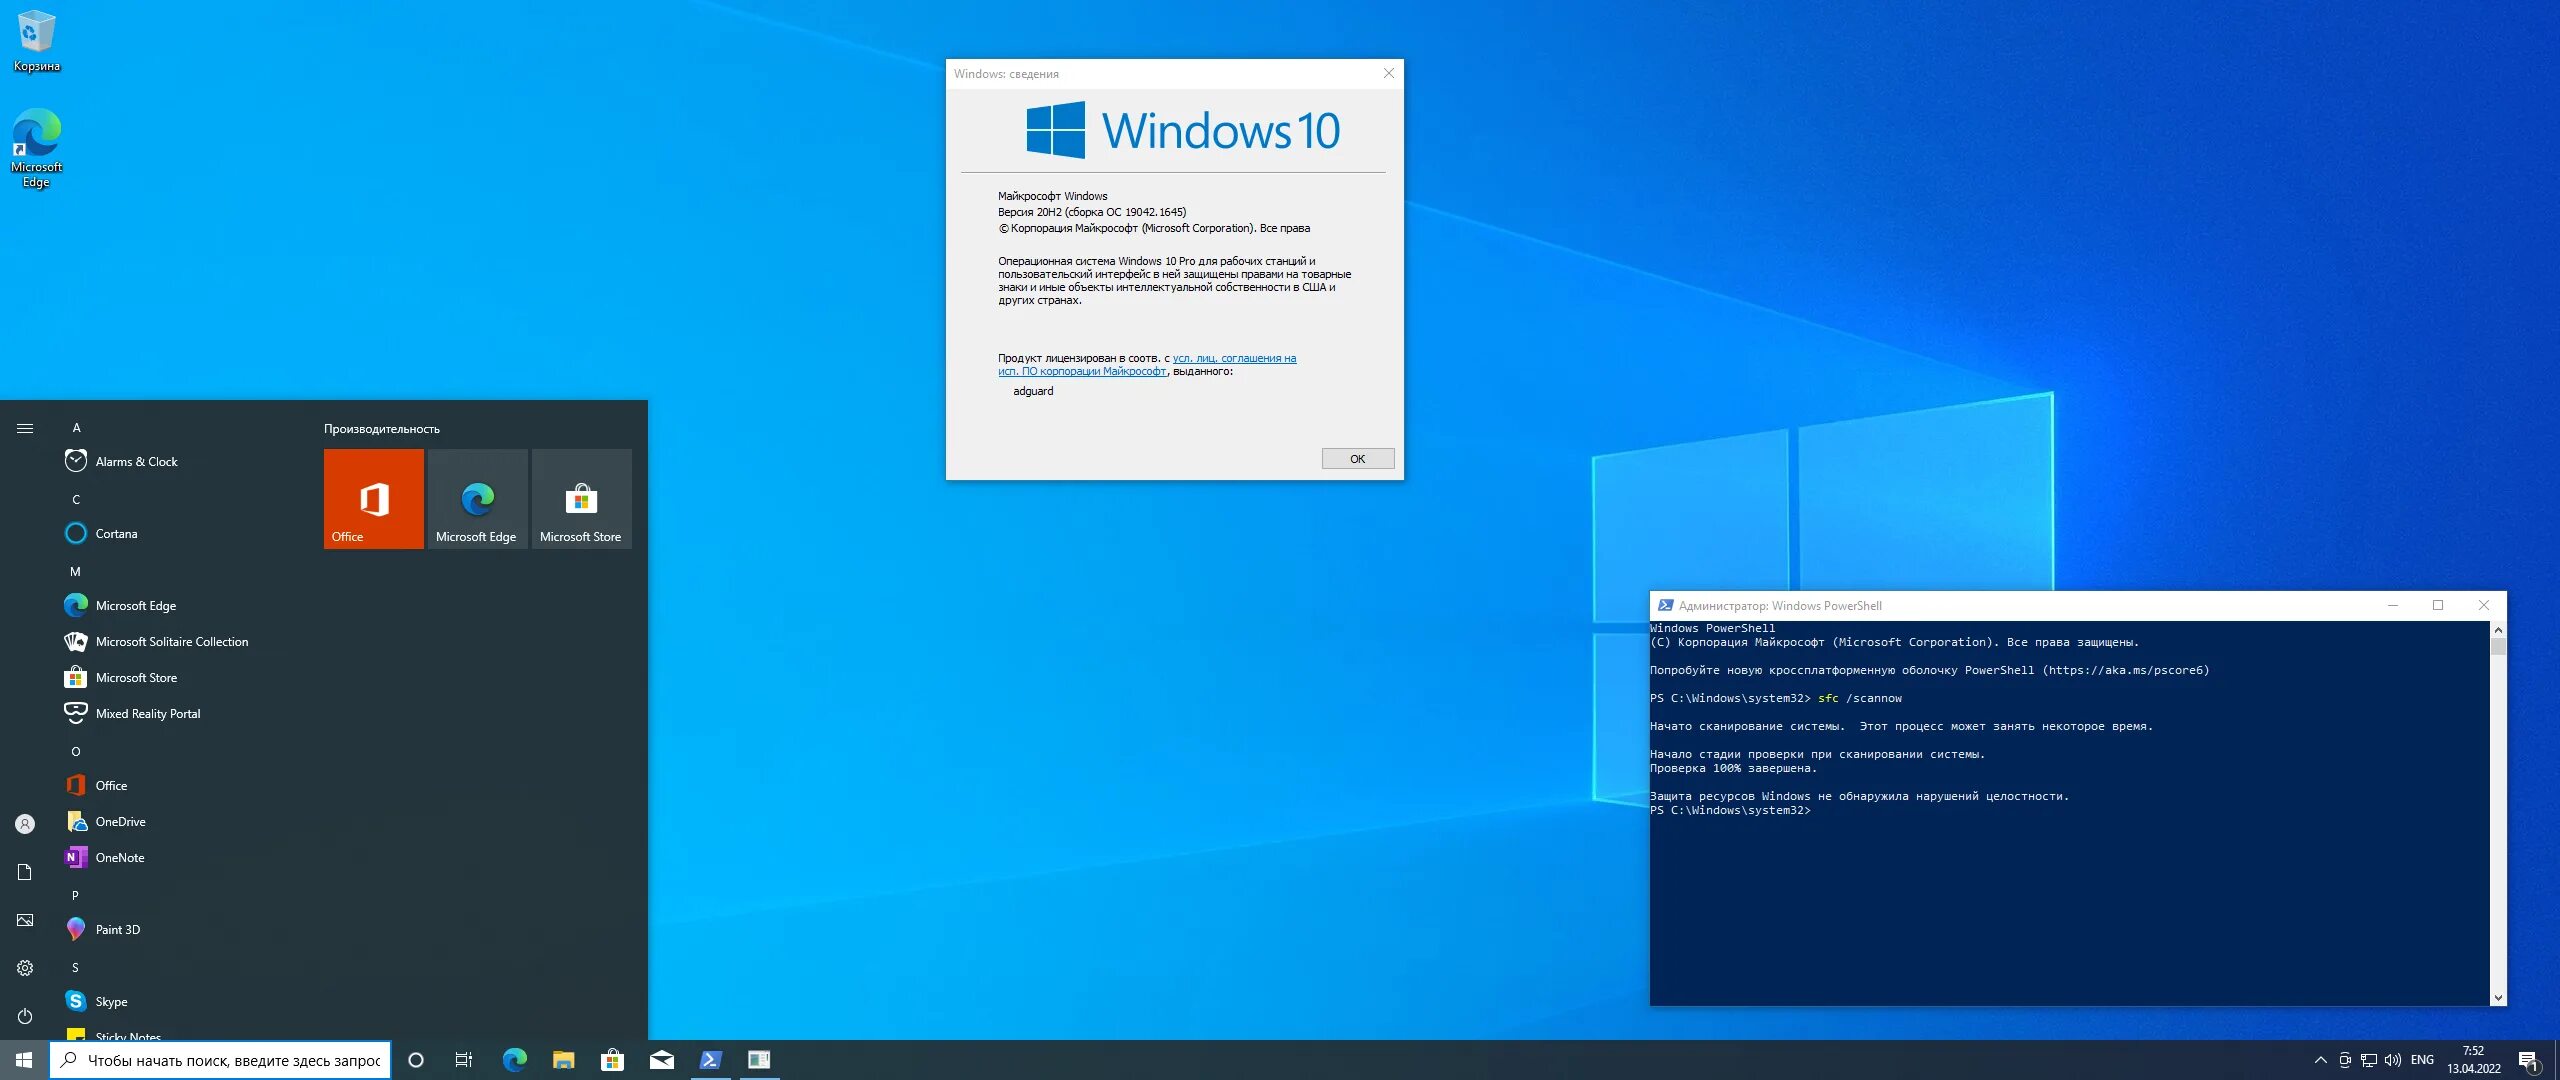The height and width of the screenshot is (1080, 2560).
Task: Launch Mixed Reality Portal
Action: (x=147, y=713)
